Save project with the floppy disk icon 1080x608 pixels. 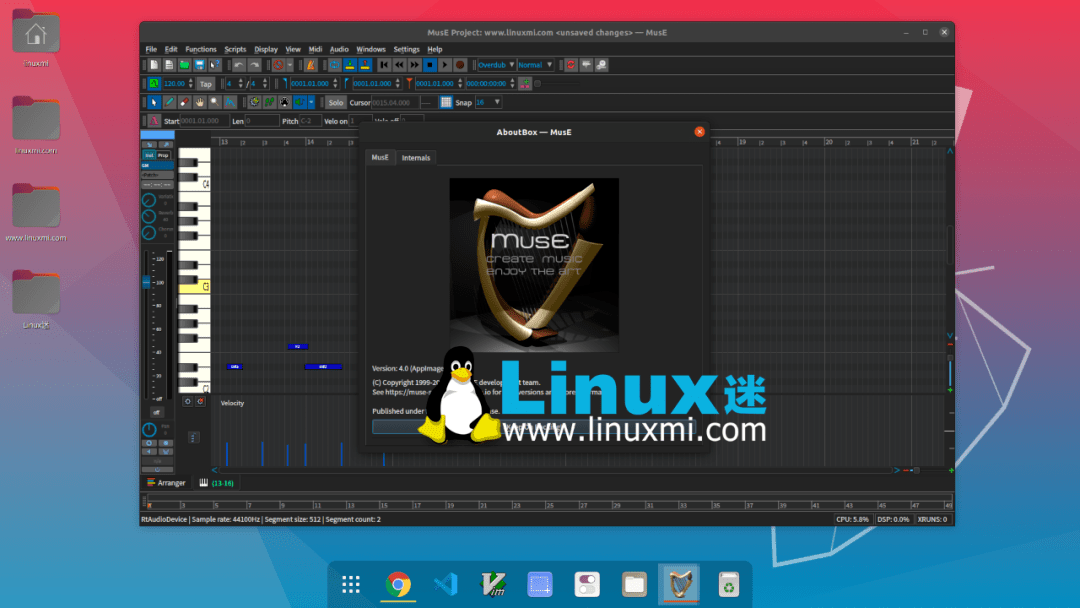[x=200, y=65]
